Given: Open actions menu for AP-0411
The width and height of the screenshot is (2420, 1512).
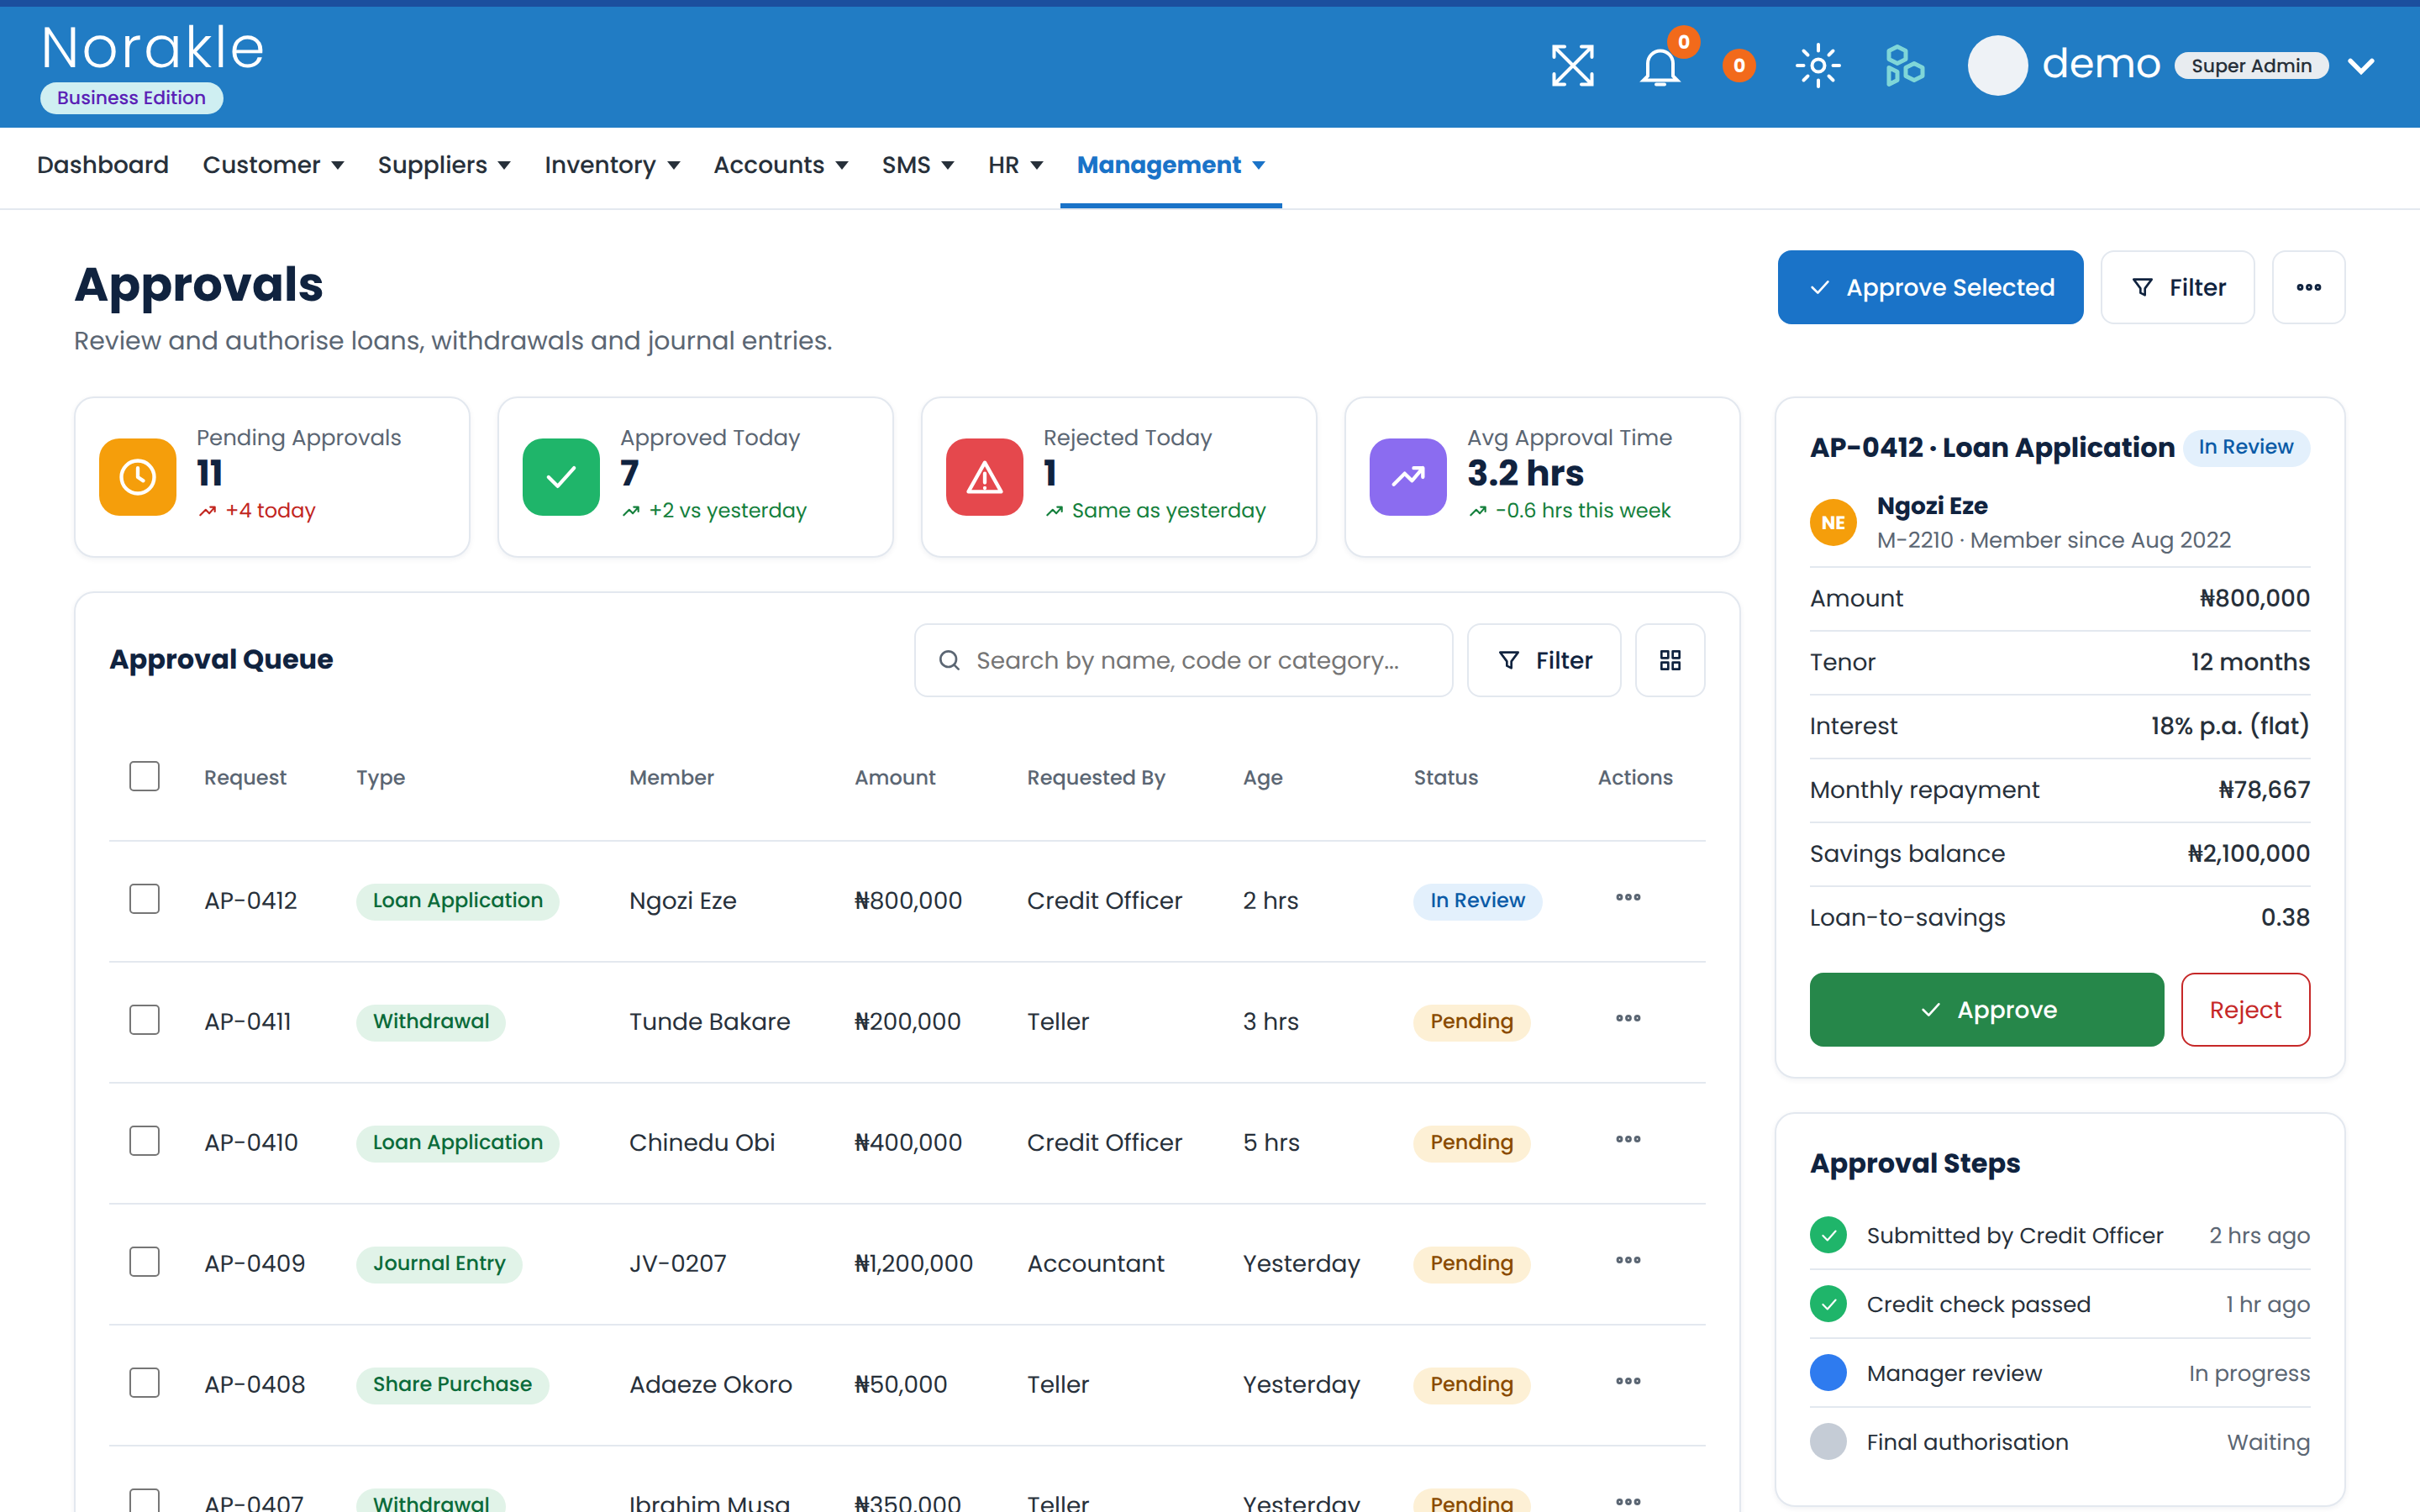Looking at the screenshot, I should click(1628, 1018).
